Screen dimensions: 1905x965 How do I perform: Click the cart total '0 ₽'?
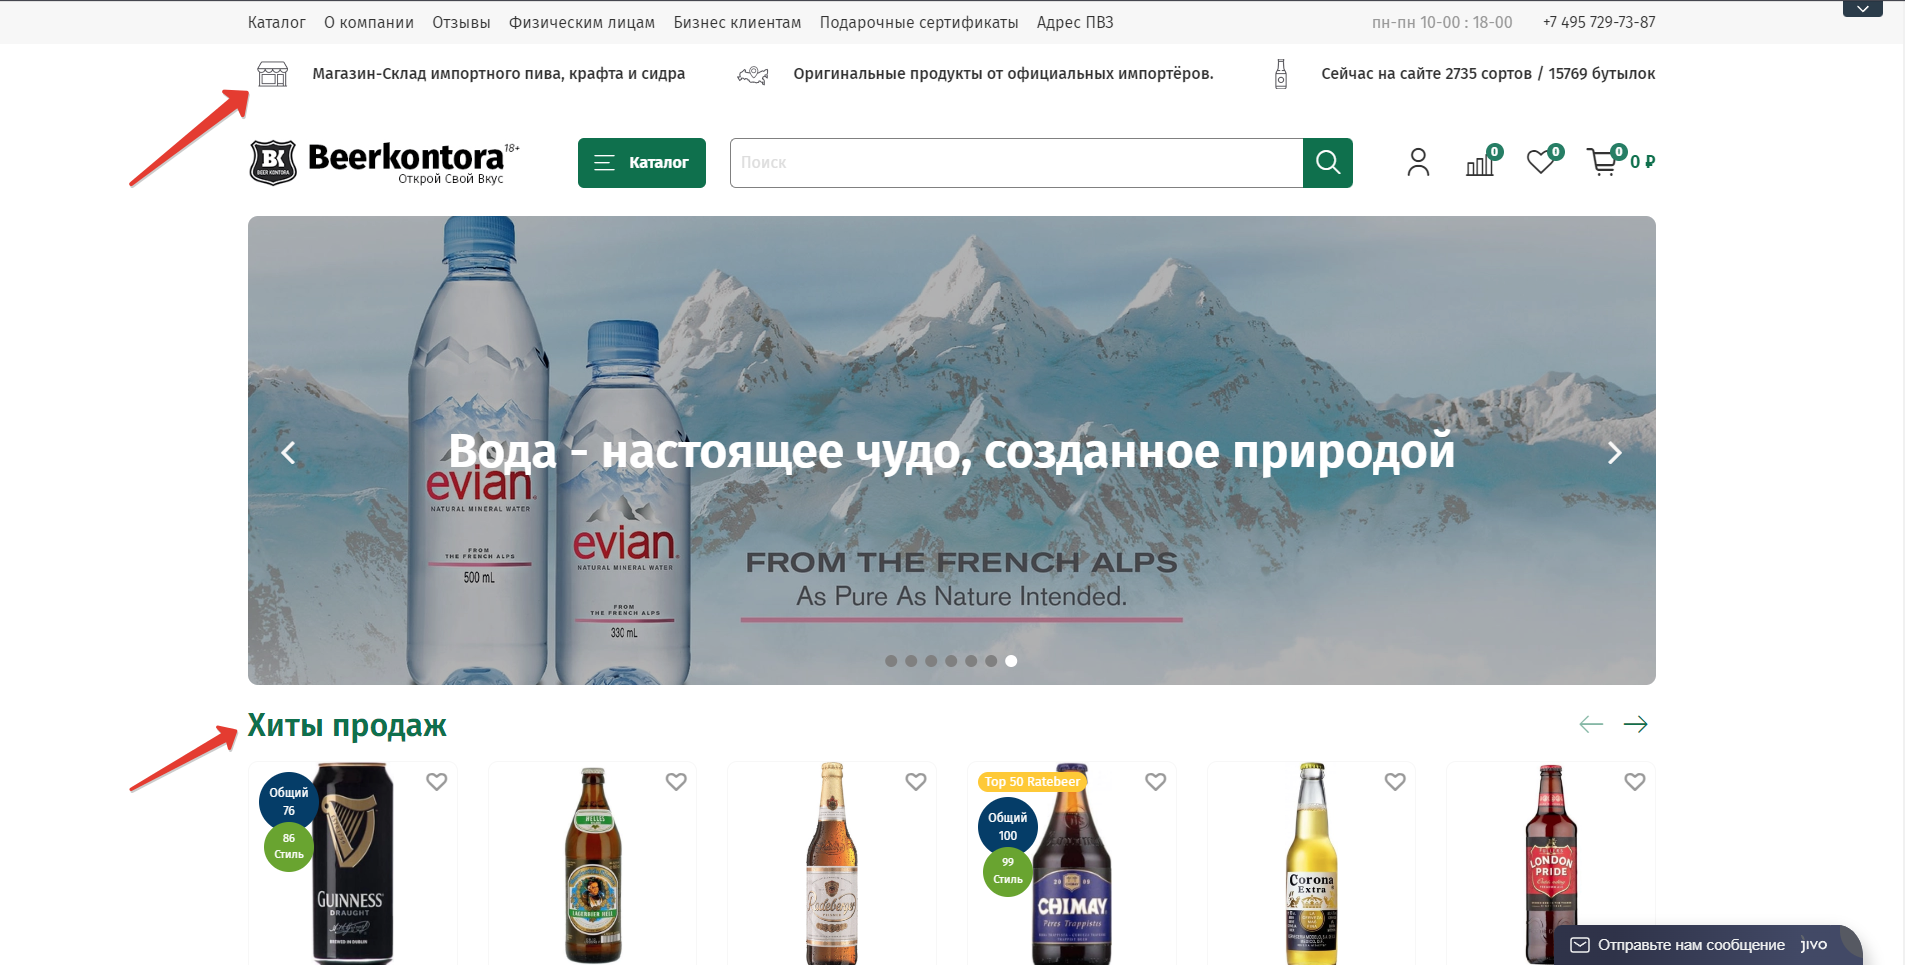click(x=1643, y=162)
